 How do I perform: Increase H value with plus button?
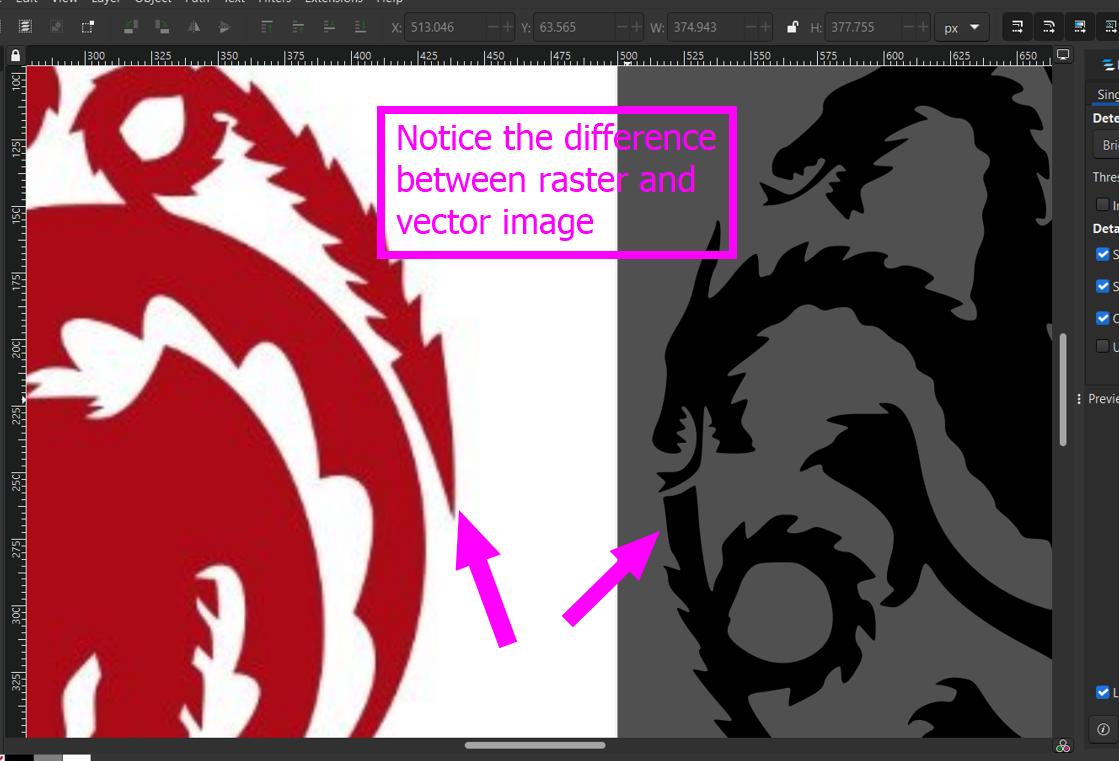click(x=923, y=27)
